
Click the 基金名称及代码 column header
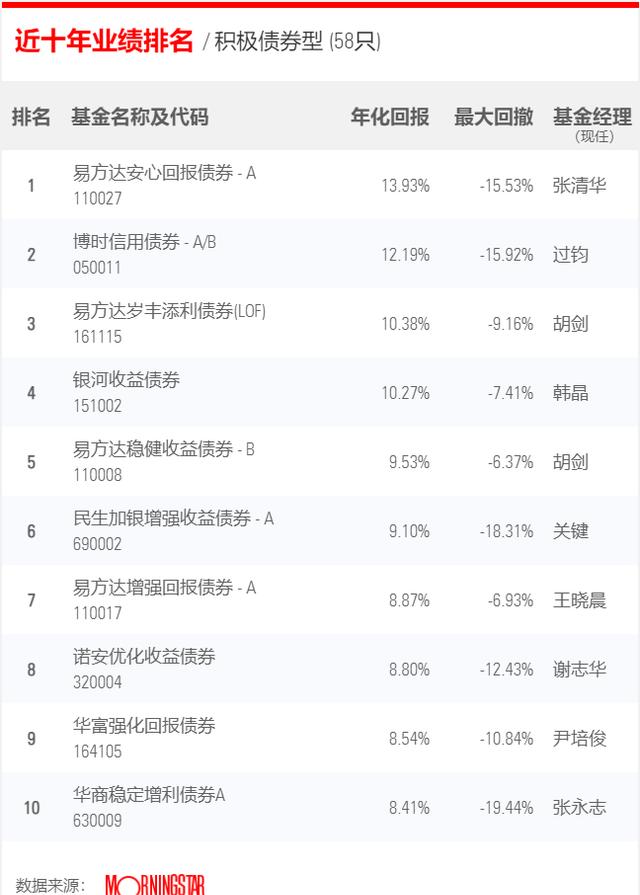140,117
